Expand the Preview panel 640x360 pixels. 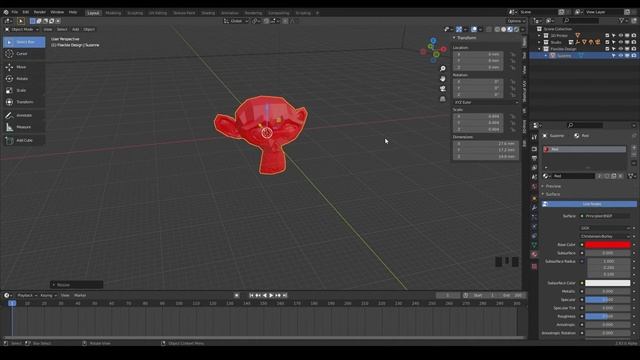(x=553, y=186)
